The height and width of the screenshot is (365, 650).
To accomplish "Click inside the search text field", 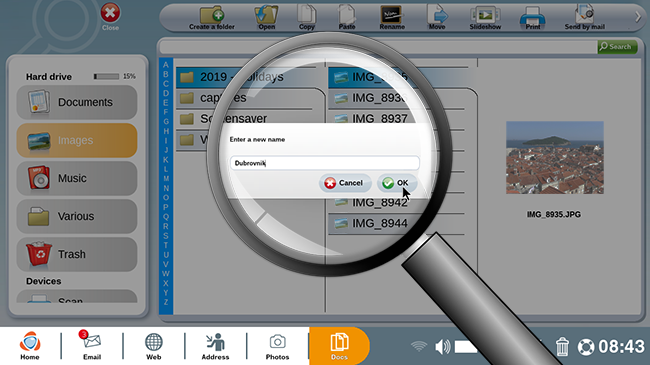I will coord(378,47).
